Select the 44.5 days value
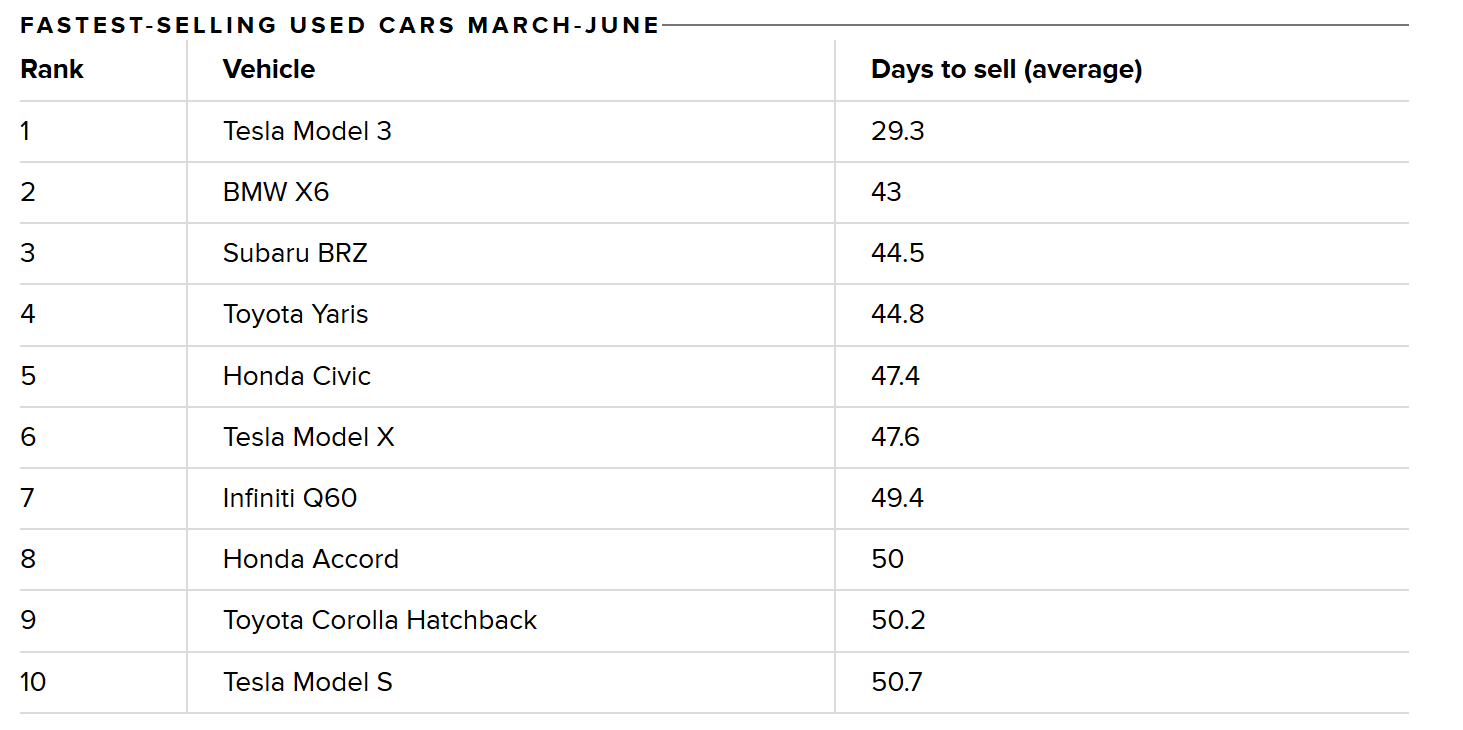Screen dimensions: 1463x730 tap(897, 253)
